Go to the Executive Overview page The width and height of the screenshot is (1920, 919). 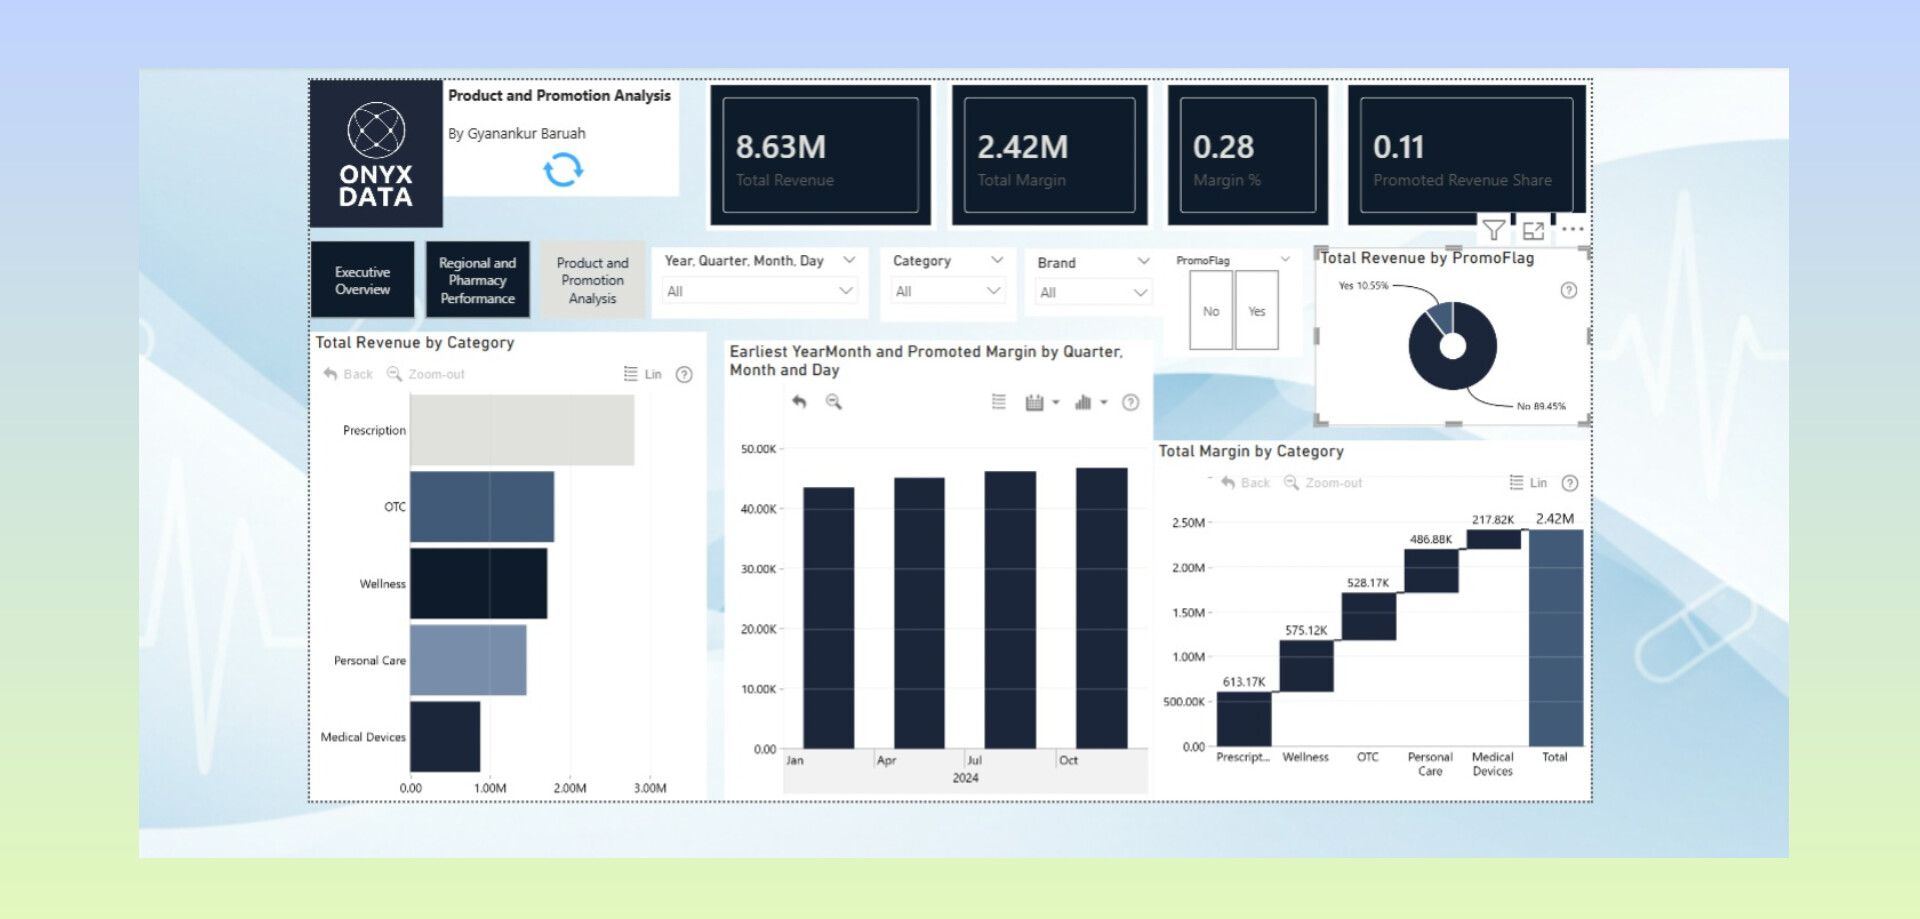[362, 280]
